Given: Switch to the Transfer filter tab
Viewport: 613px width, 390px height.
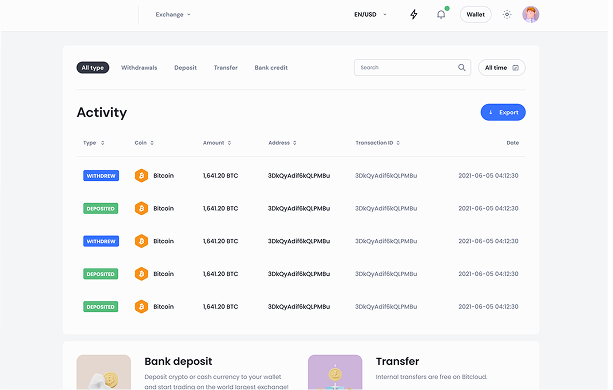Looking at the screenshot, I should pos(226,68).
